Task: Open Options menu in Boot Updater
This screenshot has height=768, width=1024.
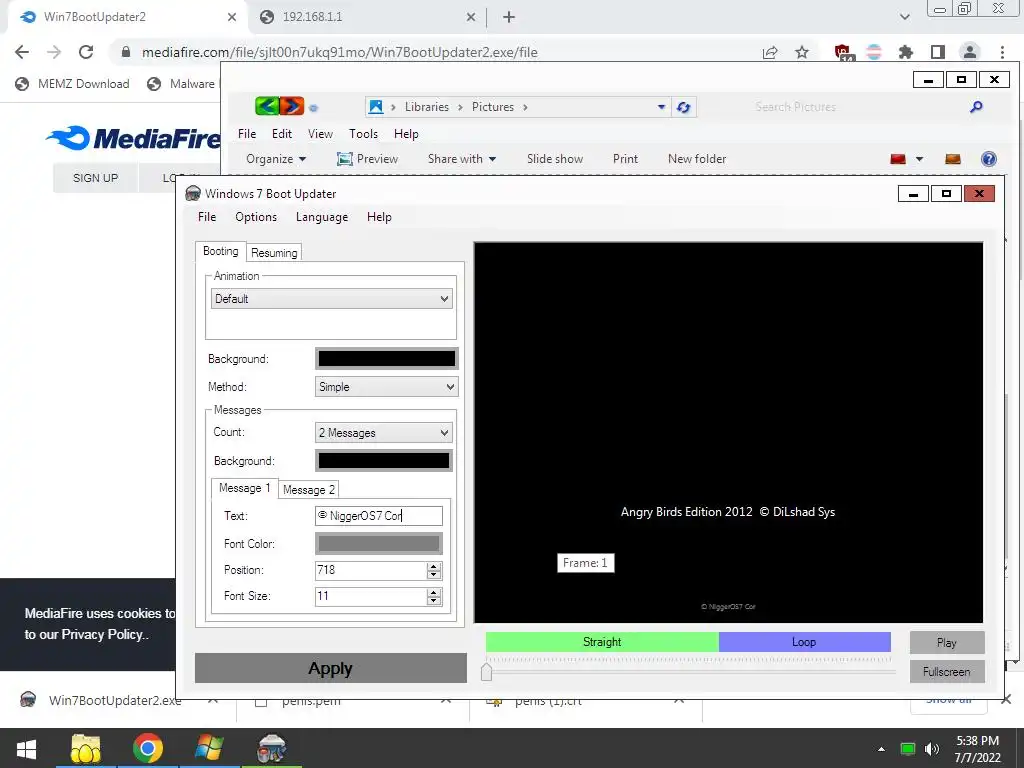Action: pos(256,217)
